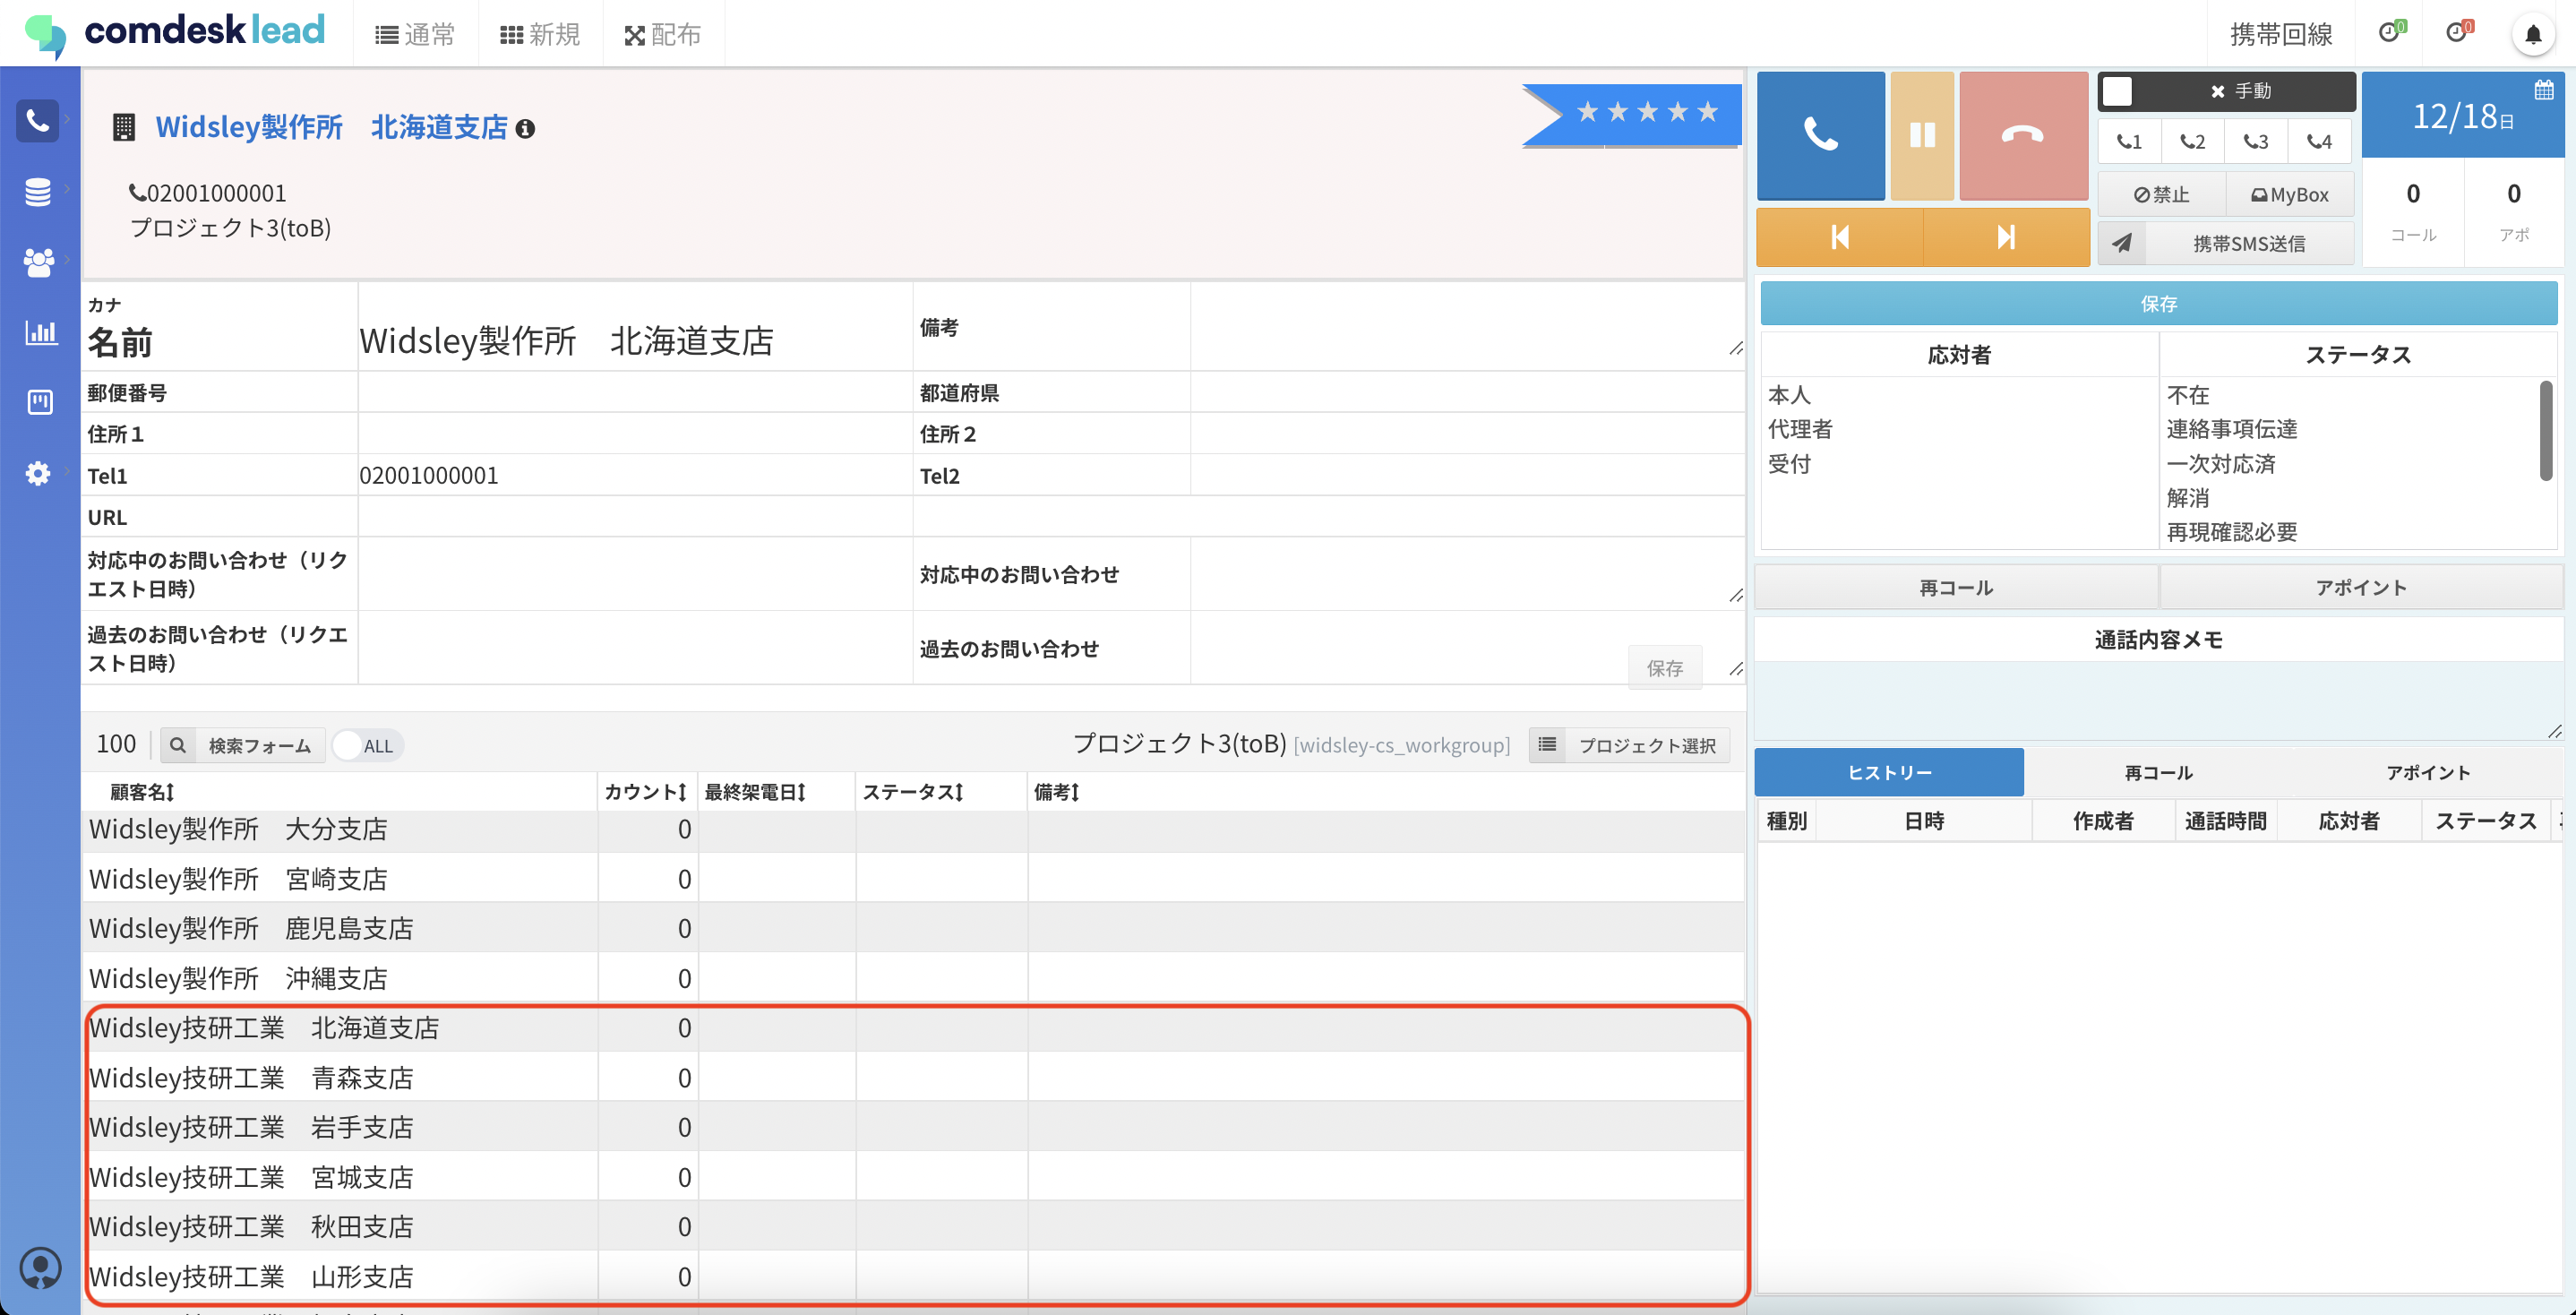The image size is (2576, 1315).
Task: Tick the checkbox beside 手動
Action: [2117, 91]
